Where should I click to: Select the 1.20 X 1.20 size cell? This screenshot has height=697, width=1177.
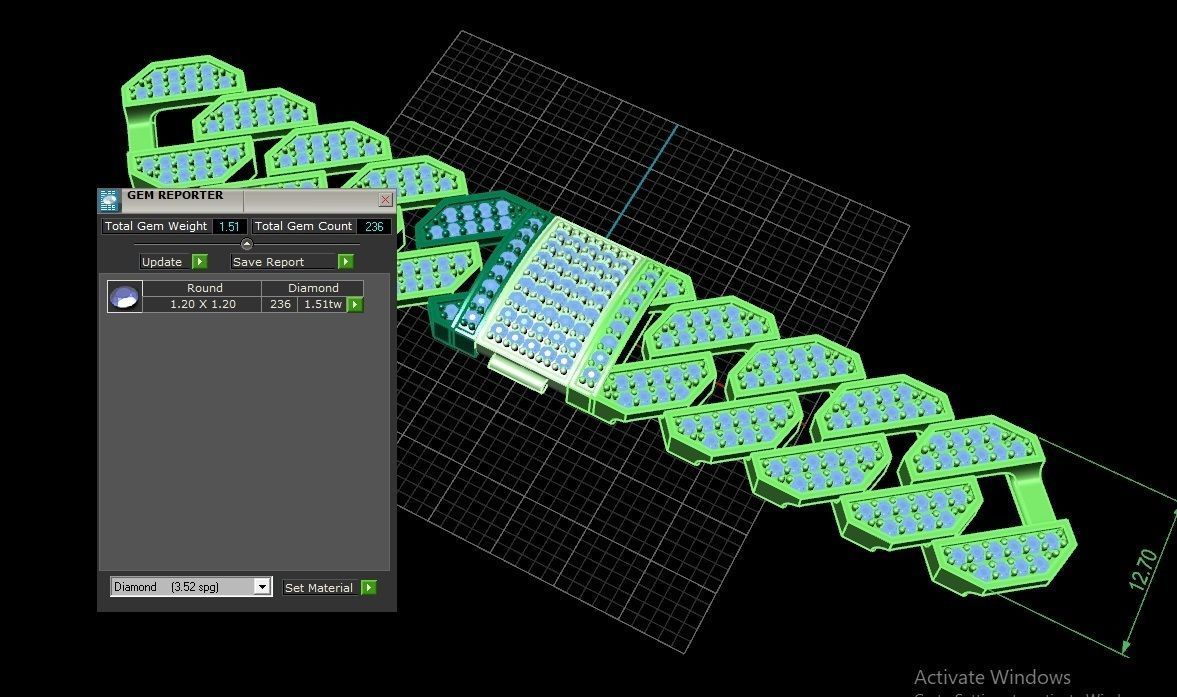(x=203, y=304)
